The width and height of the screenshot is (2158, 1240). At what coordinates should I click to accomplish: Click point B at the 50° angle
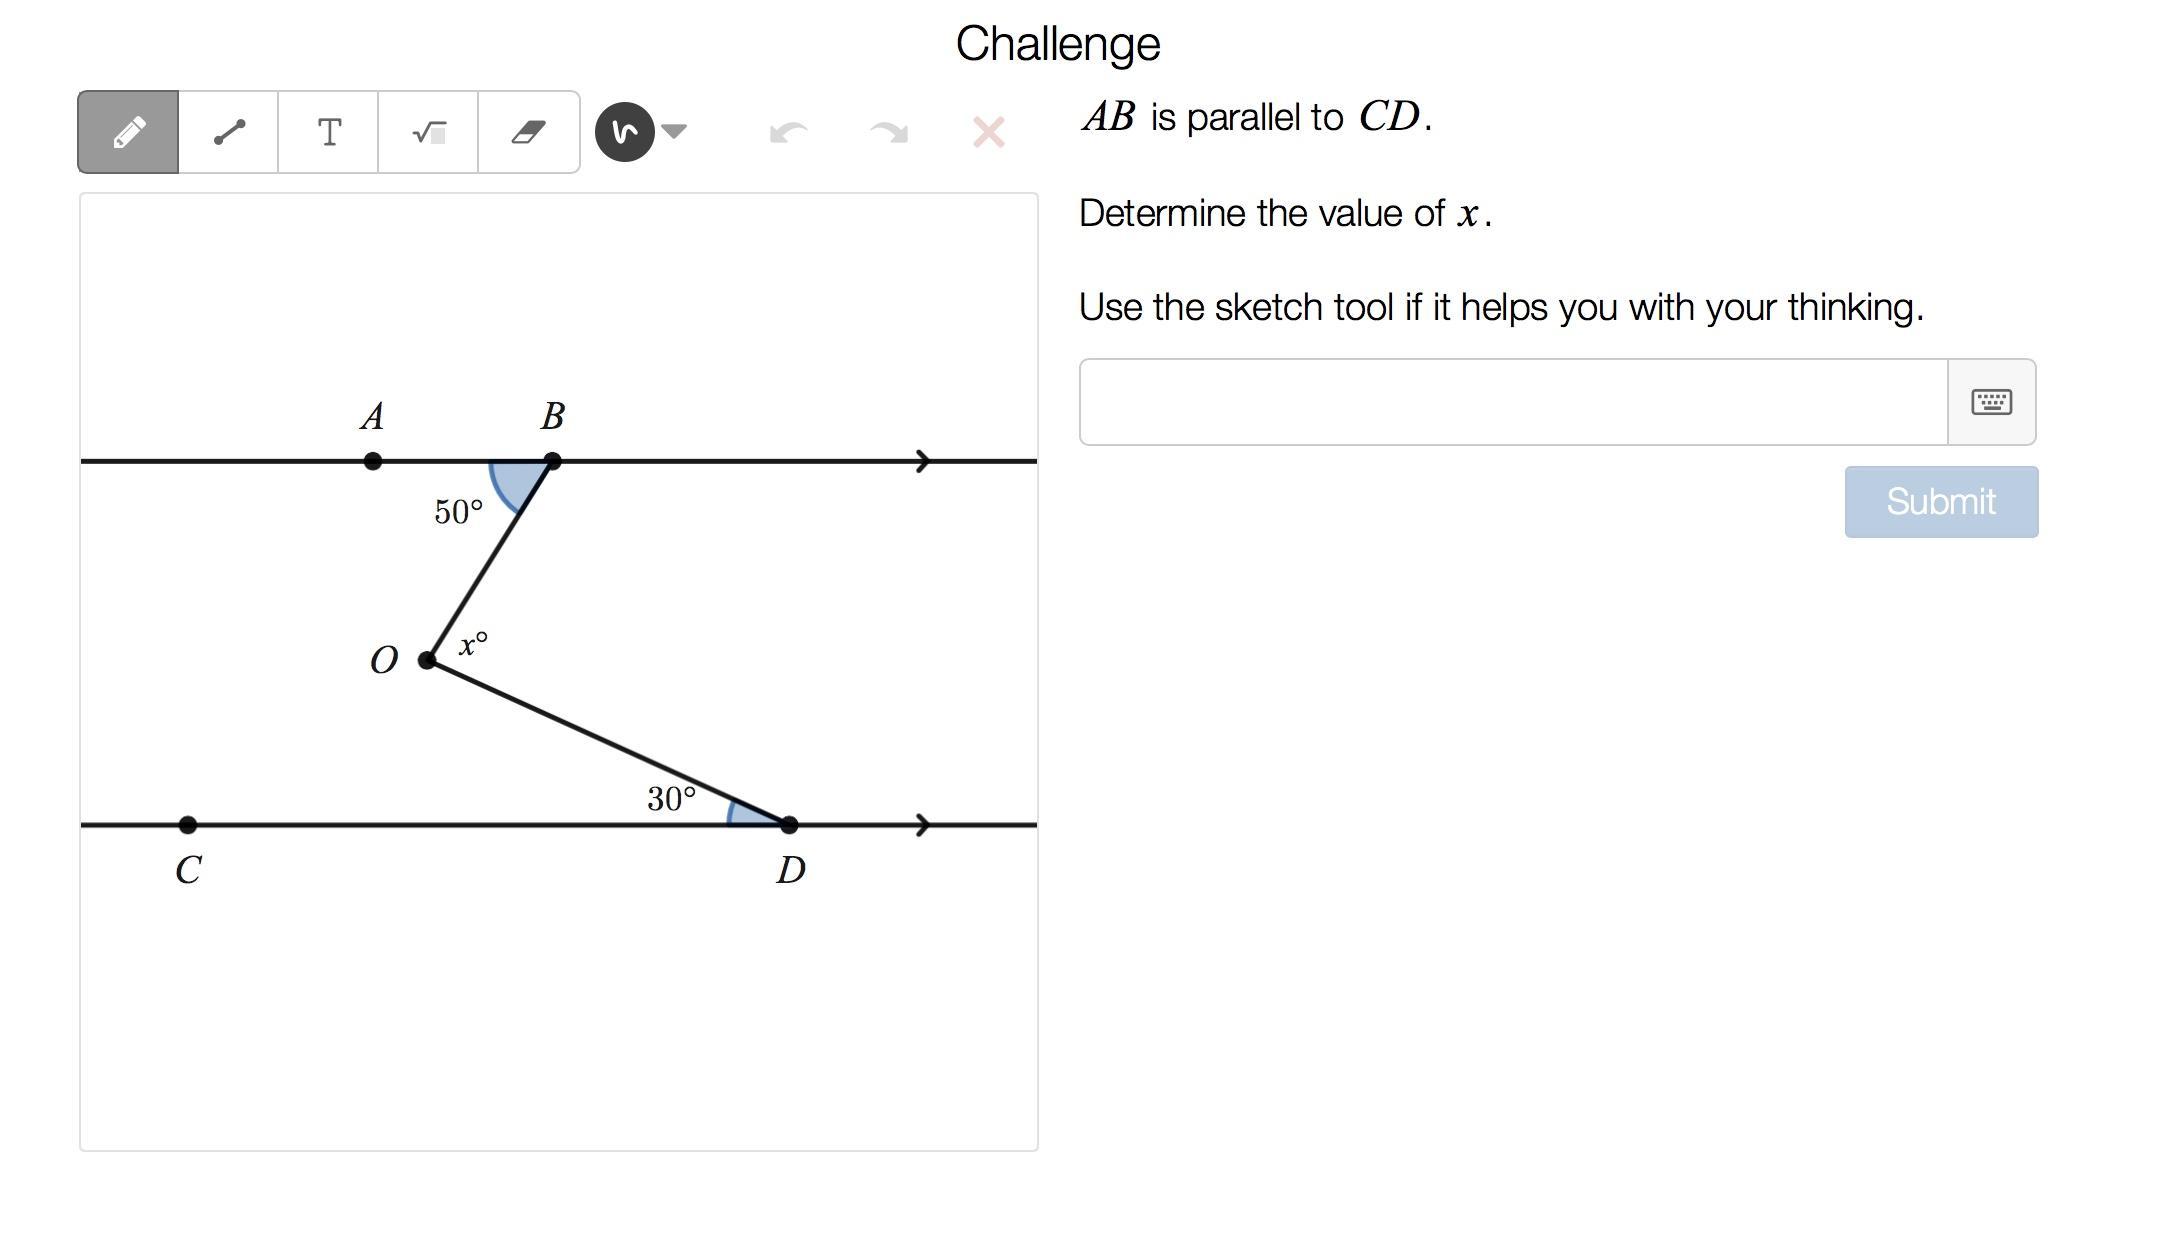[x=553, y=461]
